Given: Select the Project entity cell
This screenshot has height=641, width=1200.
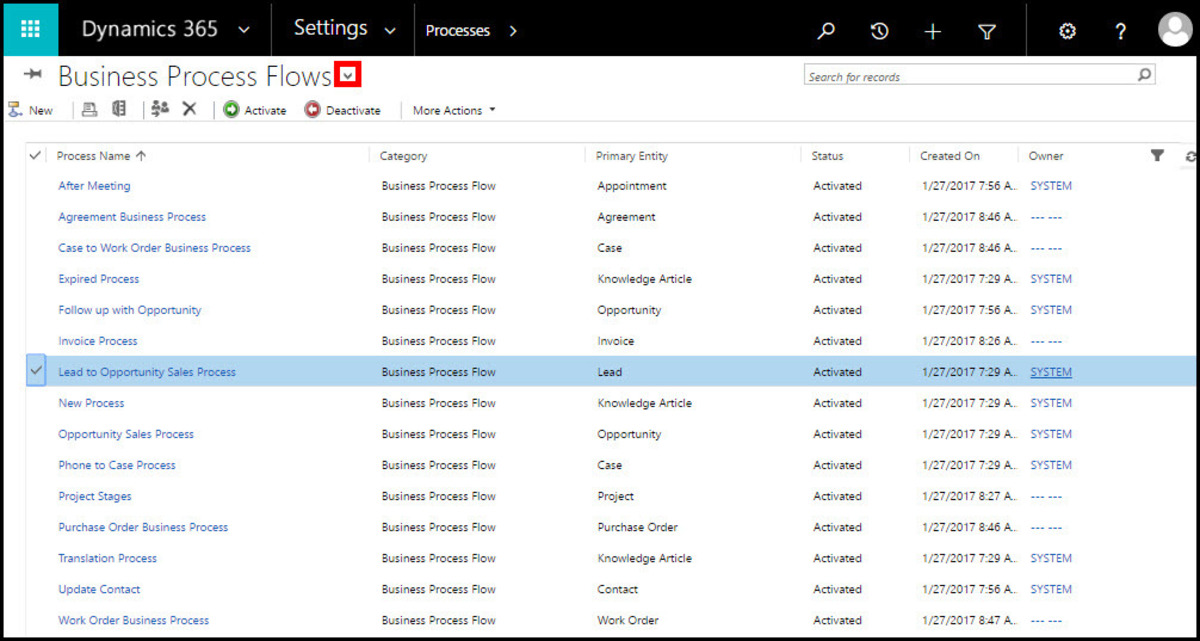Looking at the screenshot, I should (x=616, y=496).
